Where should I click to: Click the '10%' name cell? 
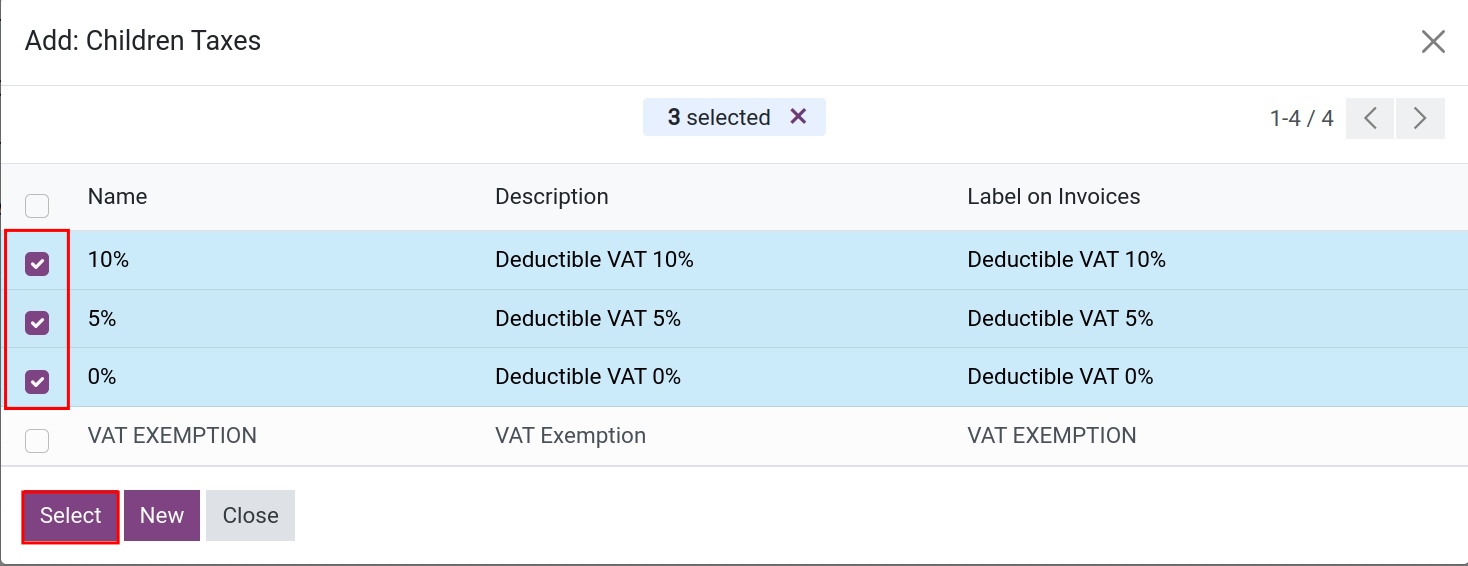click(x=109, y=260)
